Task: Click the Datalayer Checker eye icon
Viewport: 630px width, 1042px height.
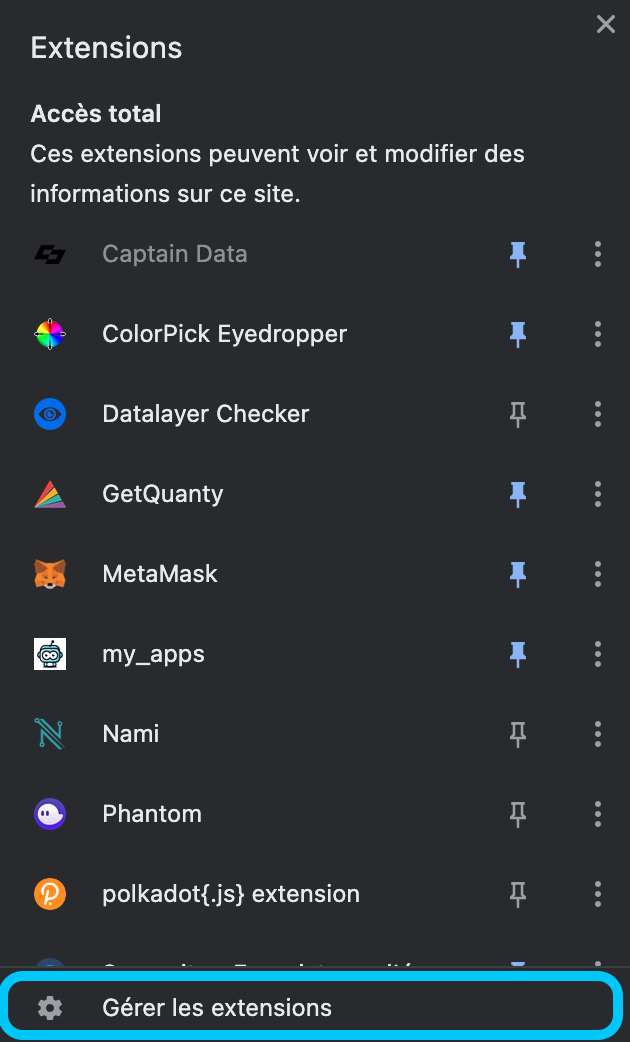Action: (x=50, y=414)
